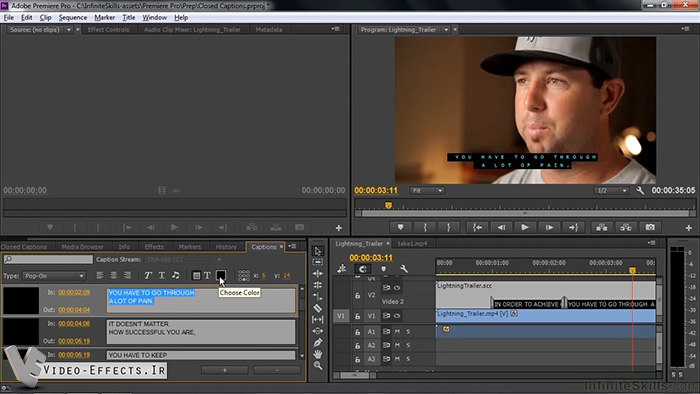The image size is (700, 394).
Task: Open Choose Color swatch in Captions
Action: click(x=221, y=275)
